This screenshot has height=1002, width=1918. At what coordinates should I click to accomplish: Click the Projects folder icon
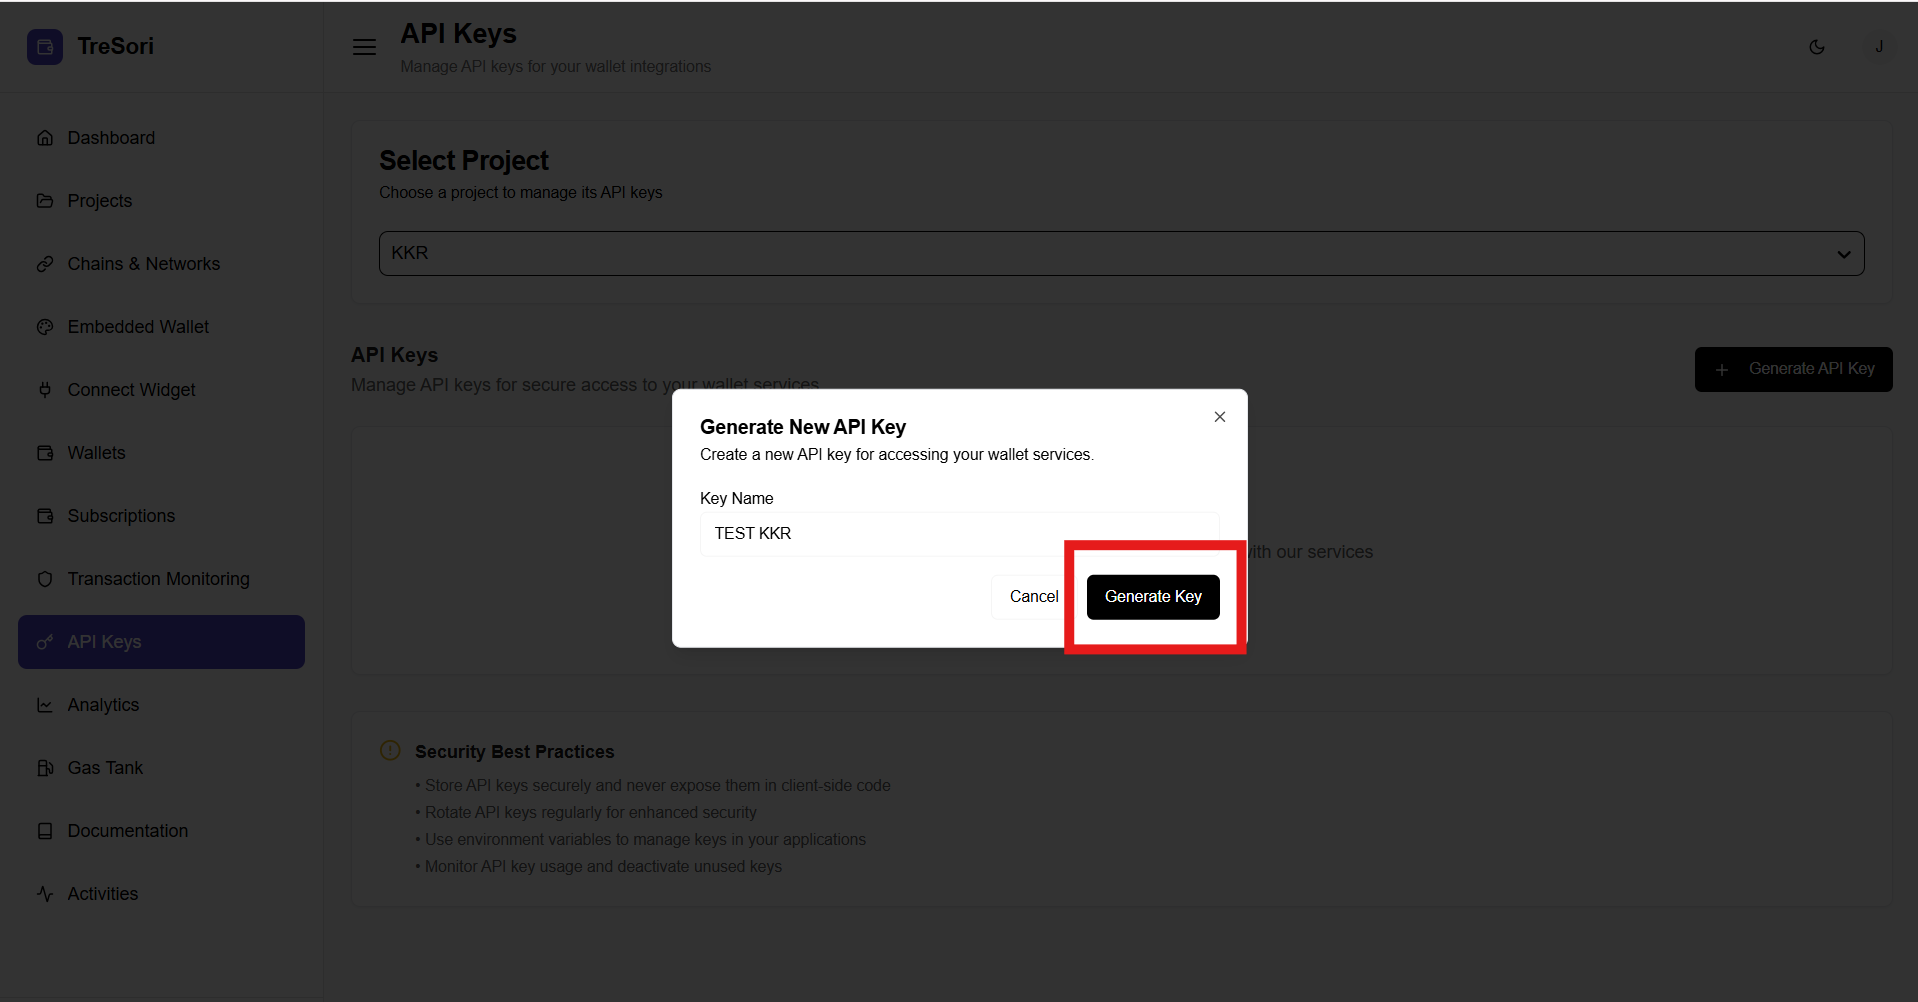45,201
